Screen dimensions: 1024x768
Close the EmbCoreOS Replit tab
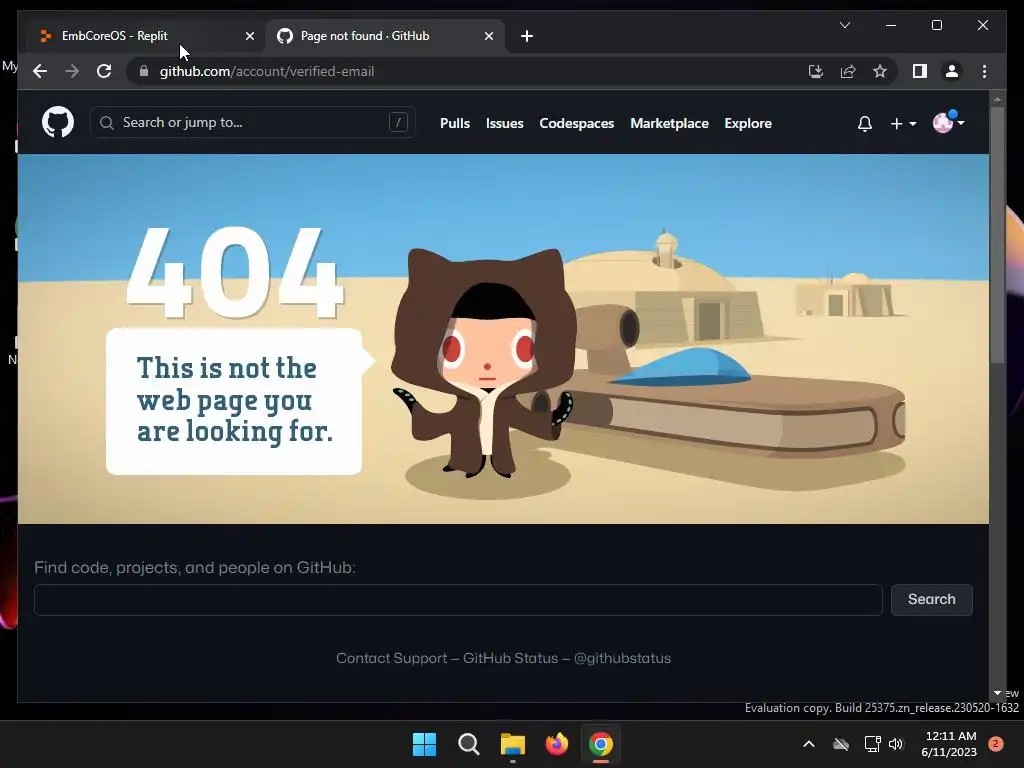pos(249,36)
